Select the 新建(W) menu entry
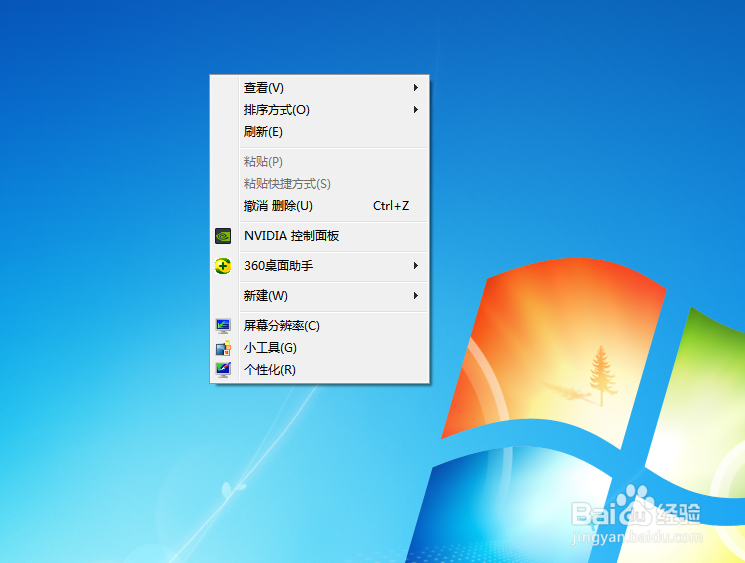The width and height of the screenshot is (745, 563). 320,296
